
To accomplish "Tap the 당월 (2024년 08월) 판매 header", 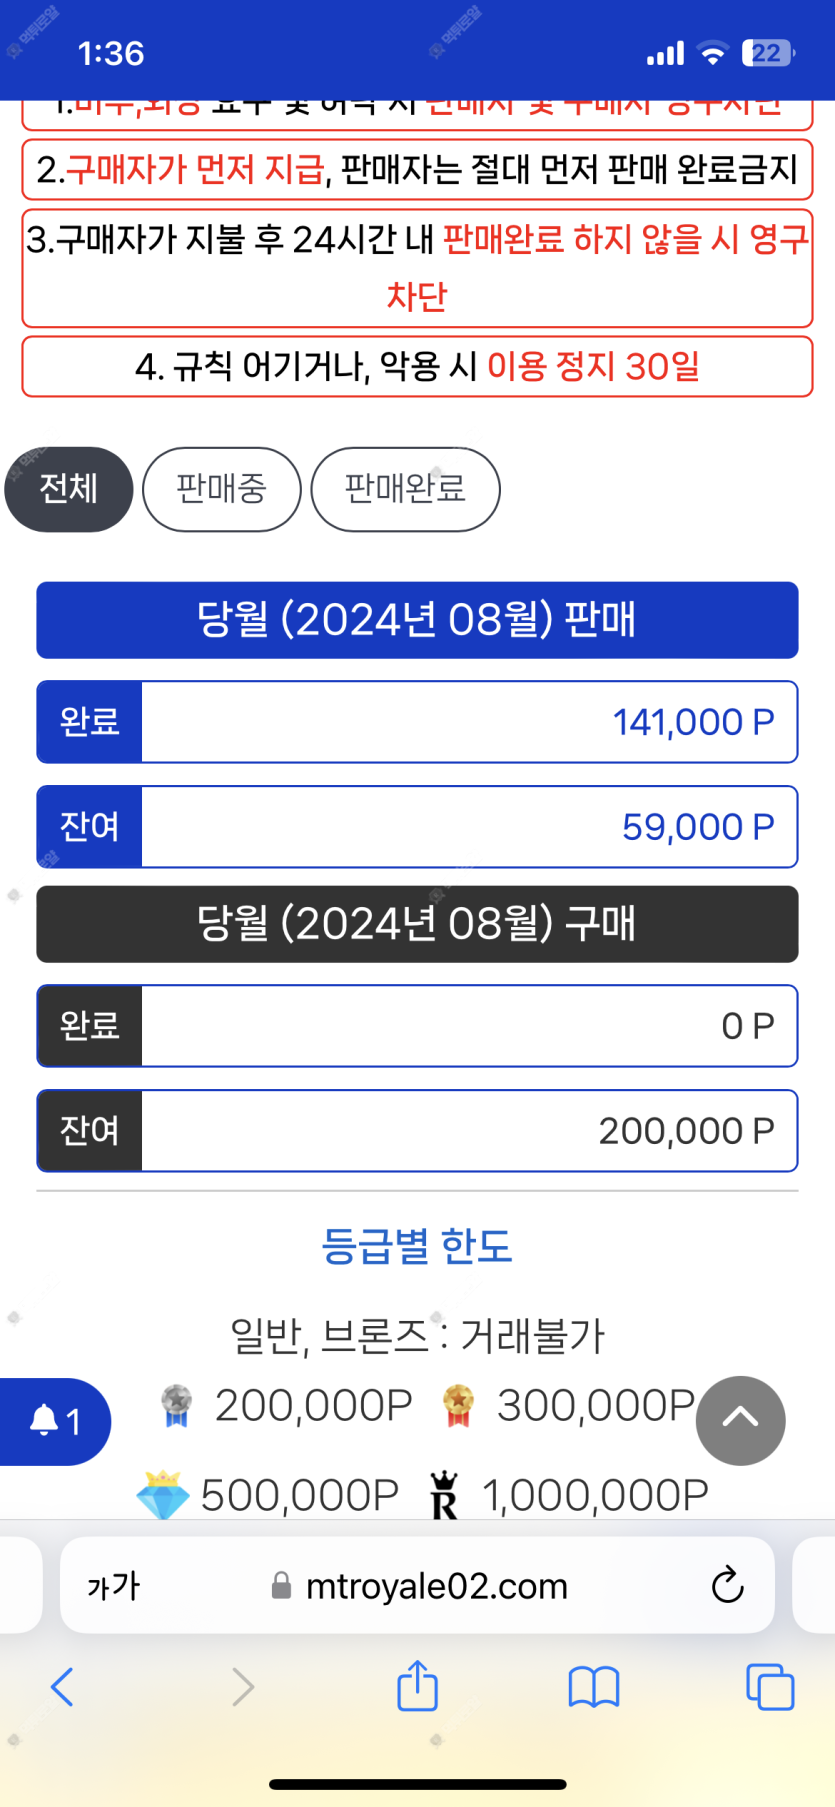I will [x=417, y=620].
